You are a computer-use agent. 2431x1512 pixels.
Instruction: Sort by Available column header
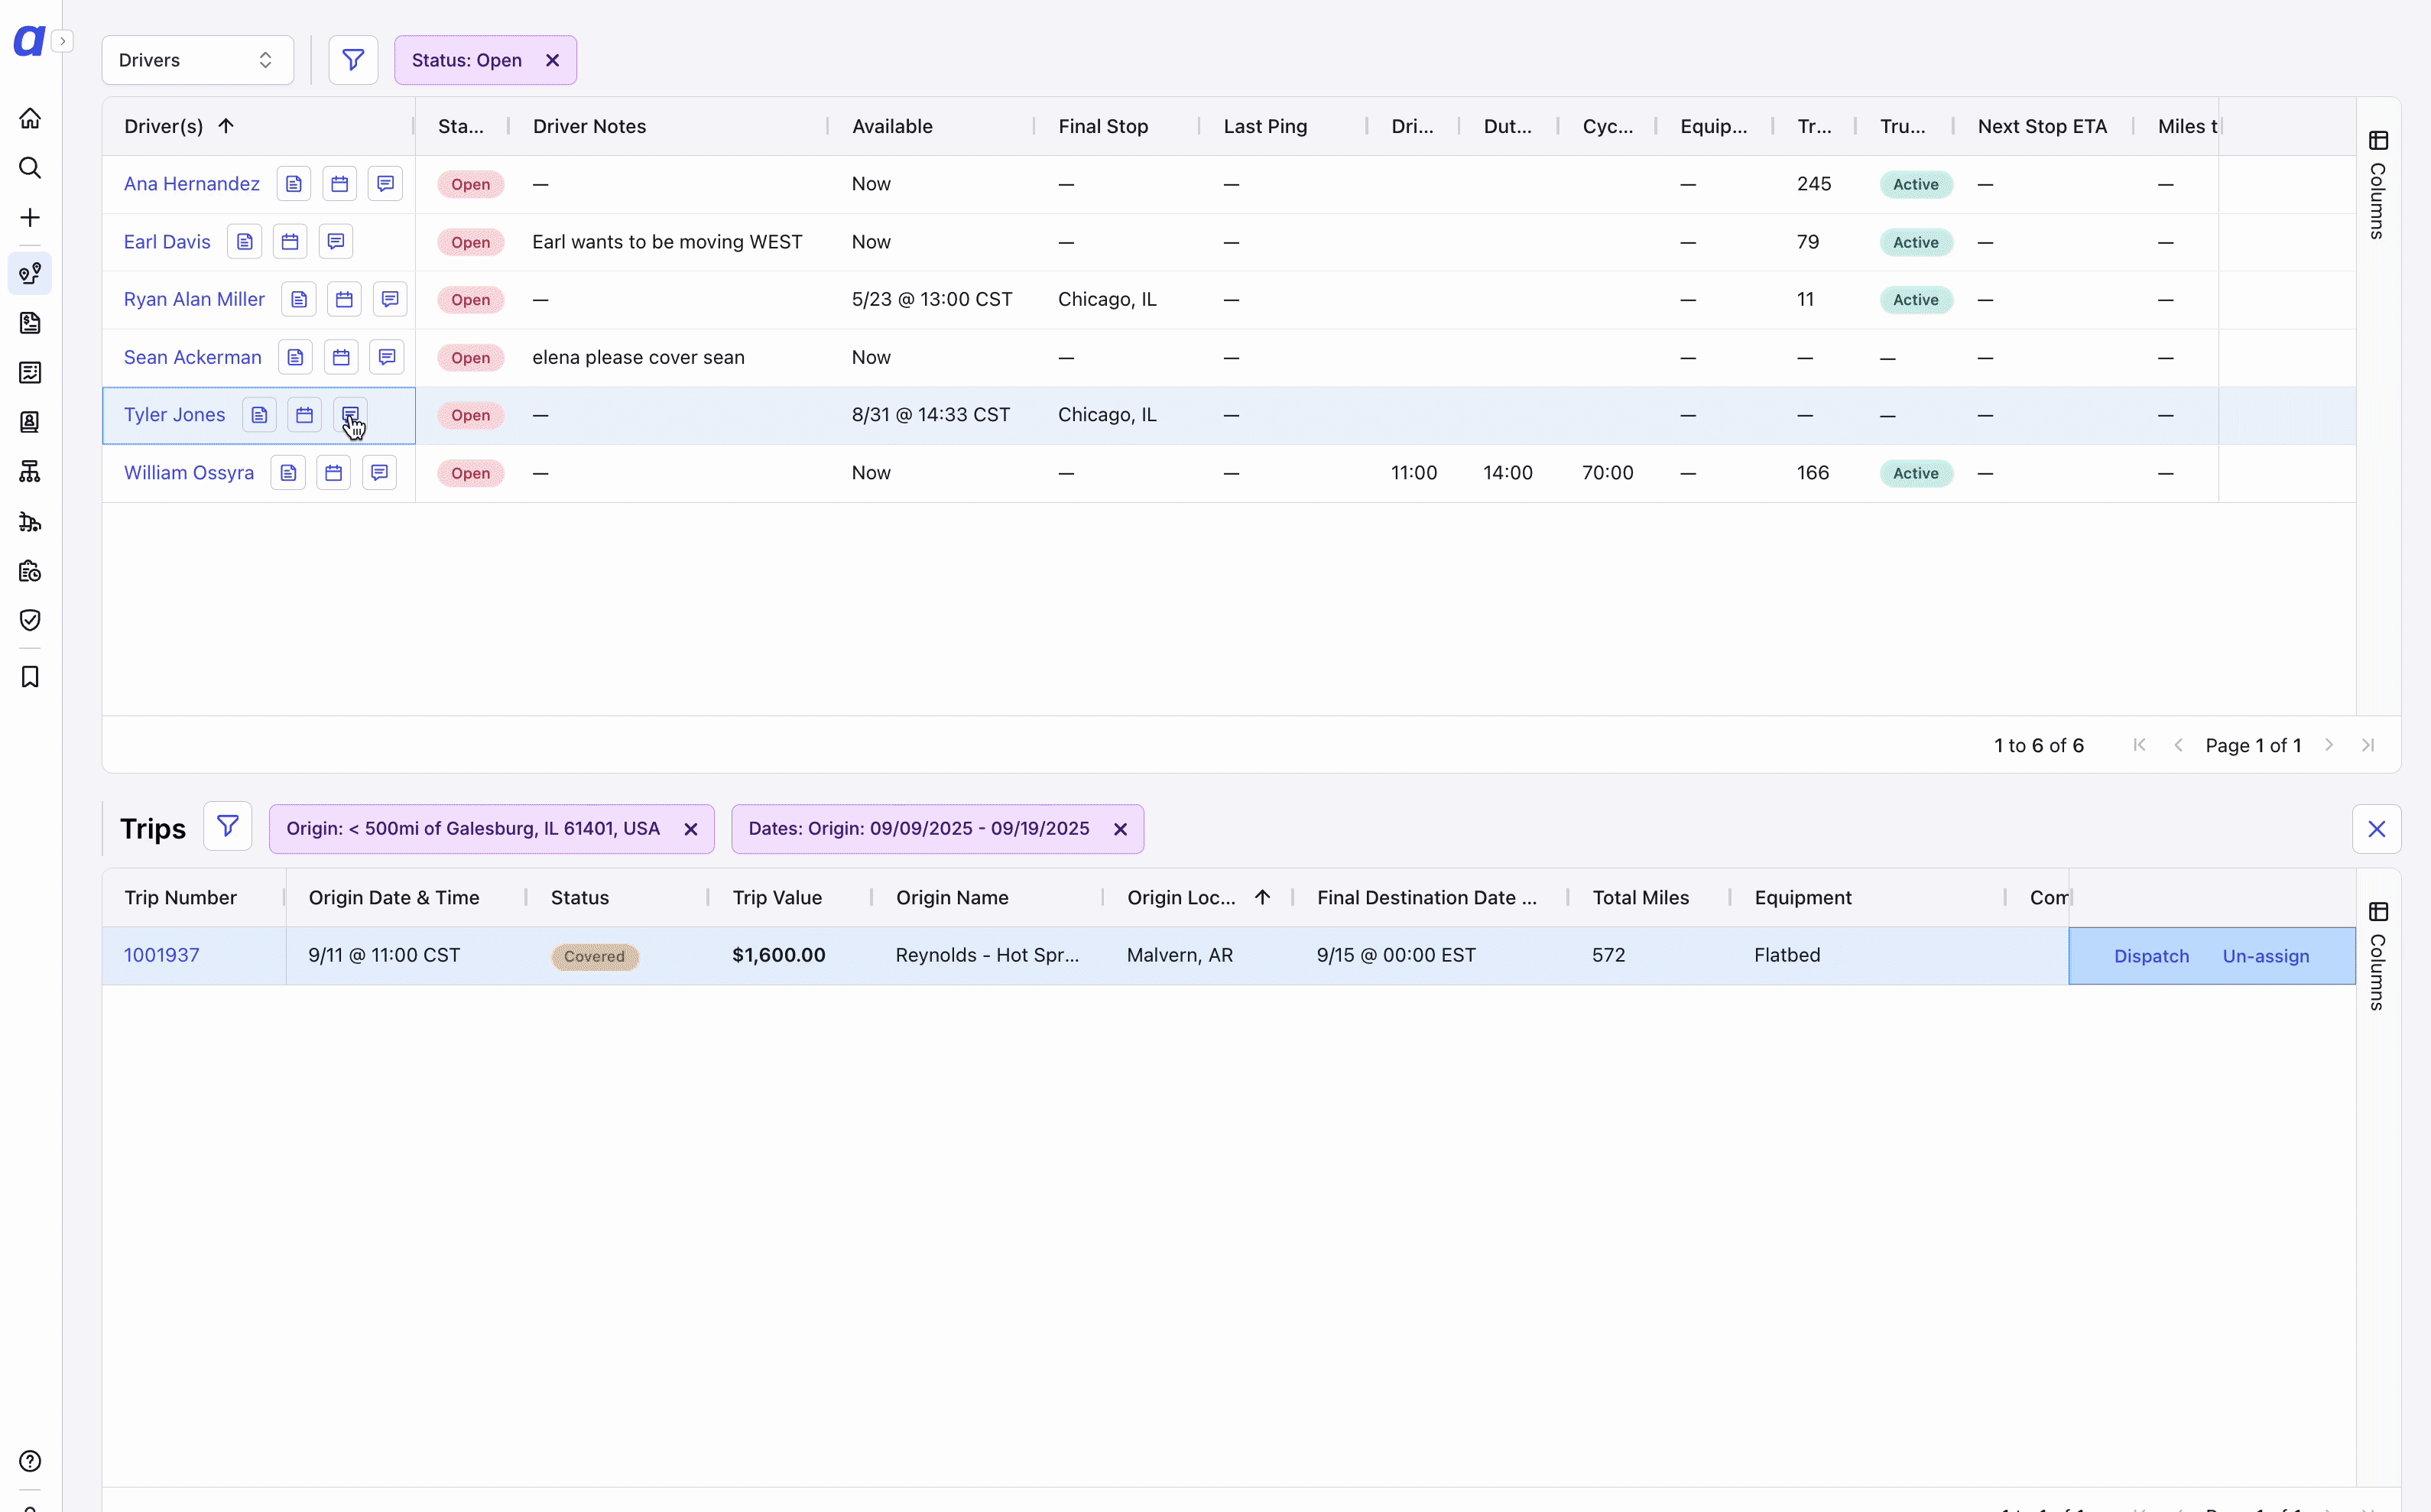click(892, 126)
